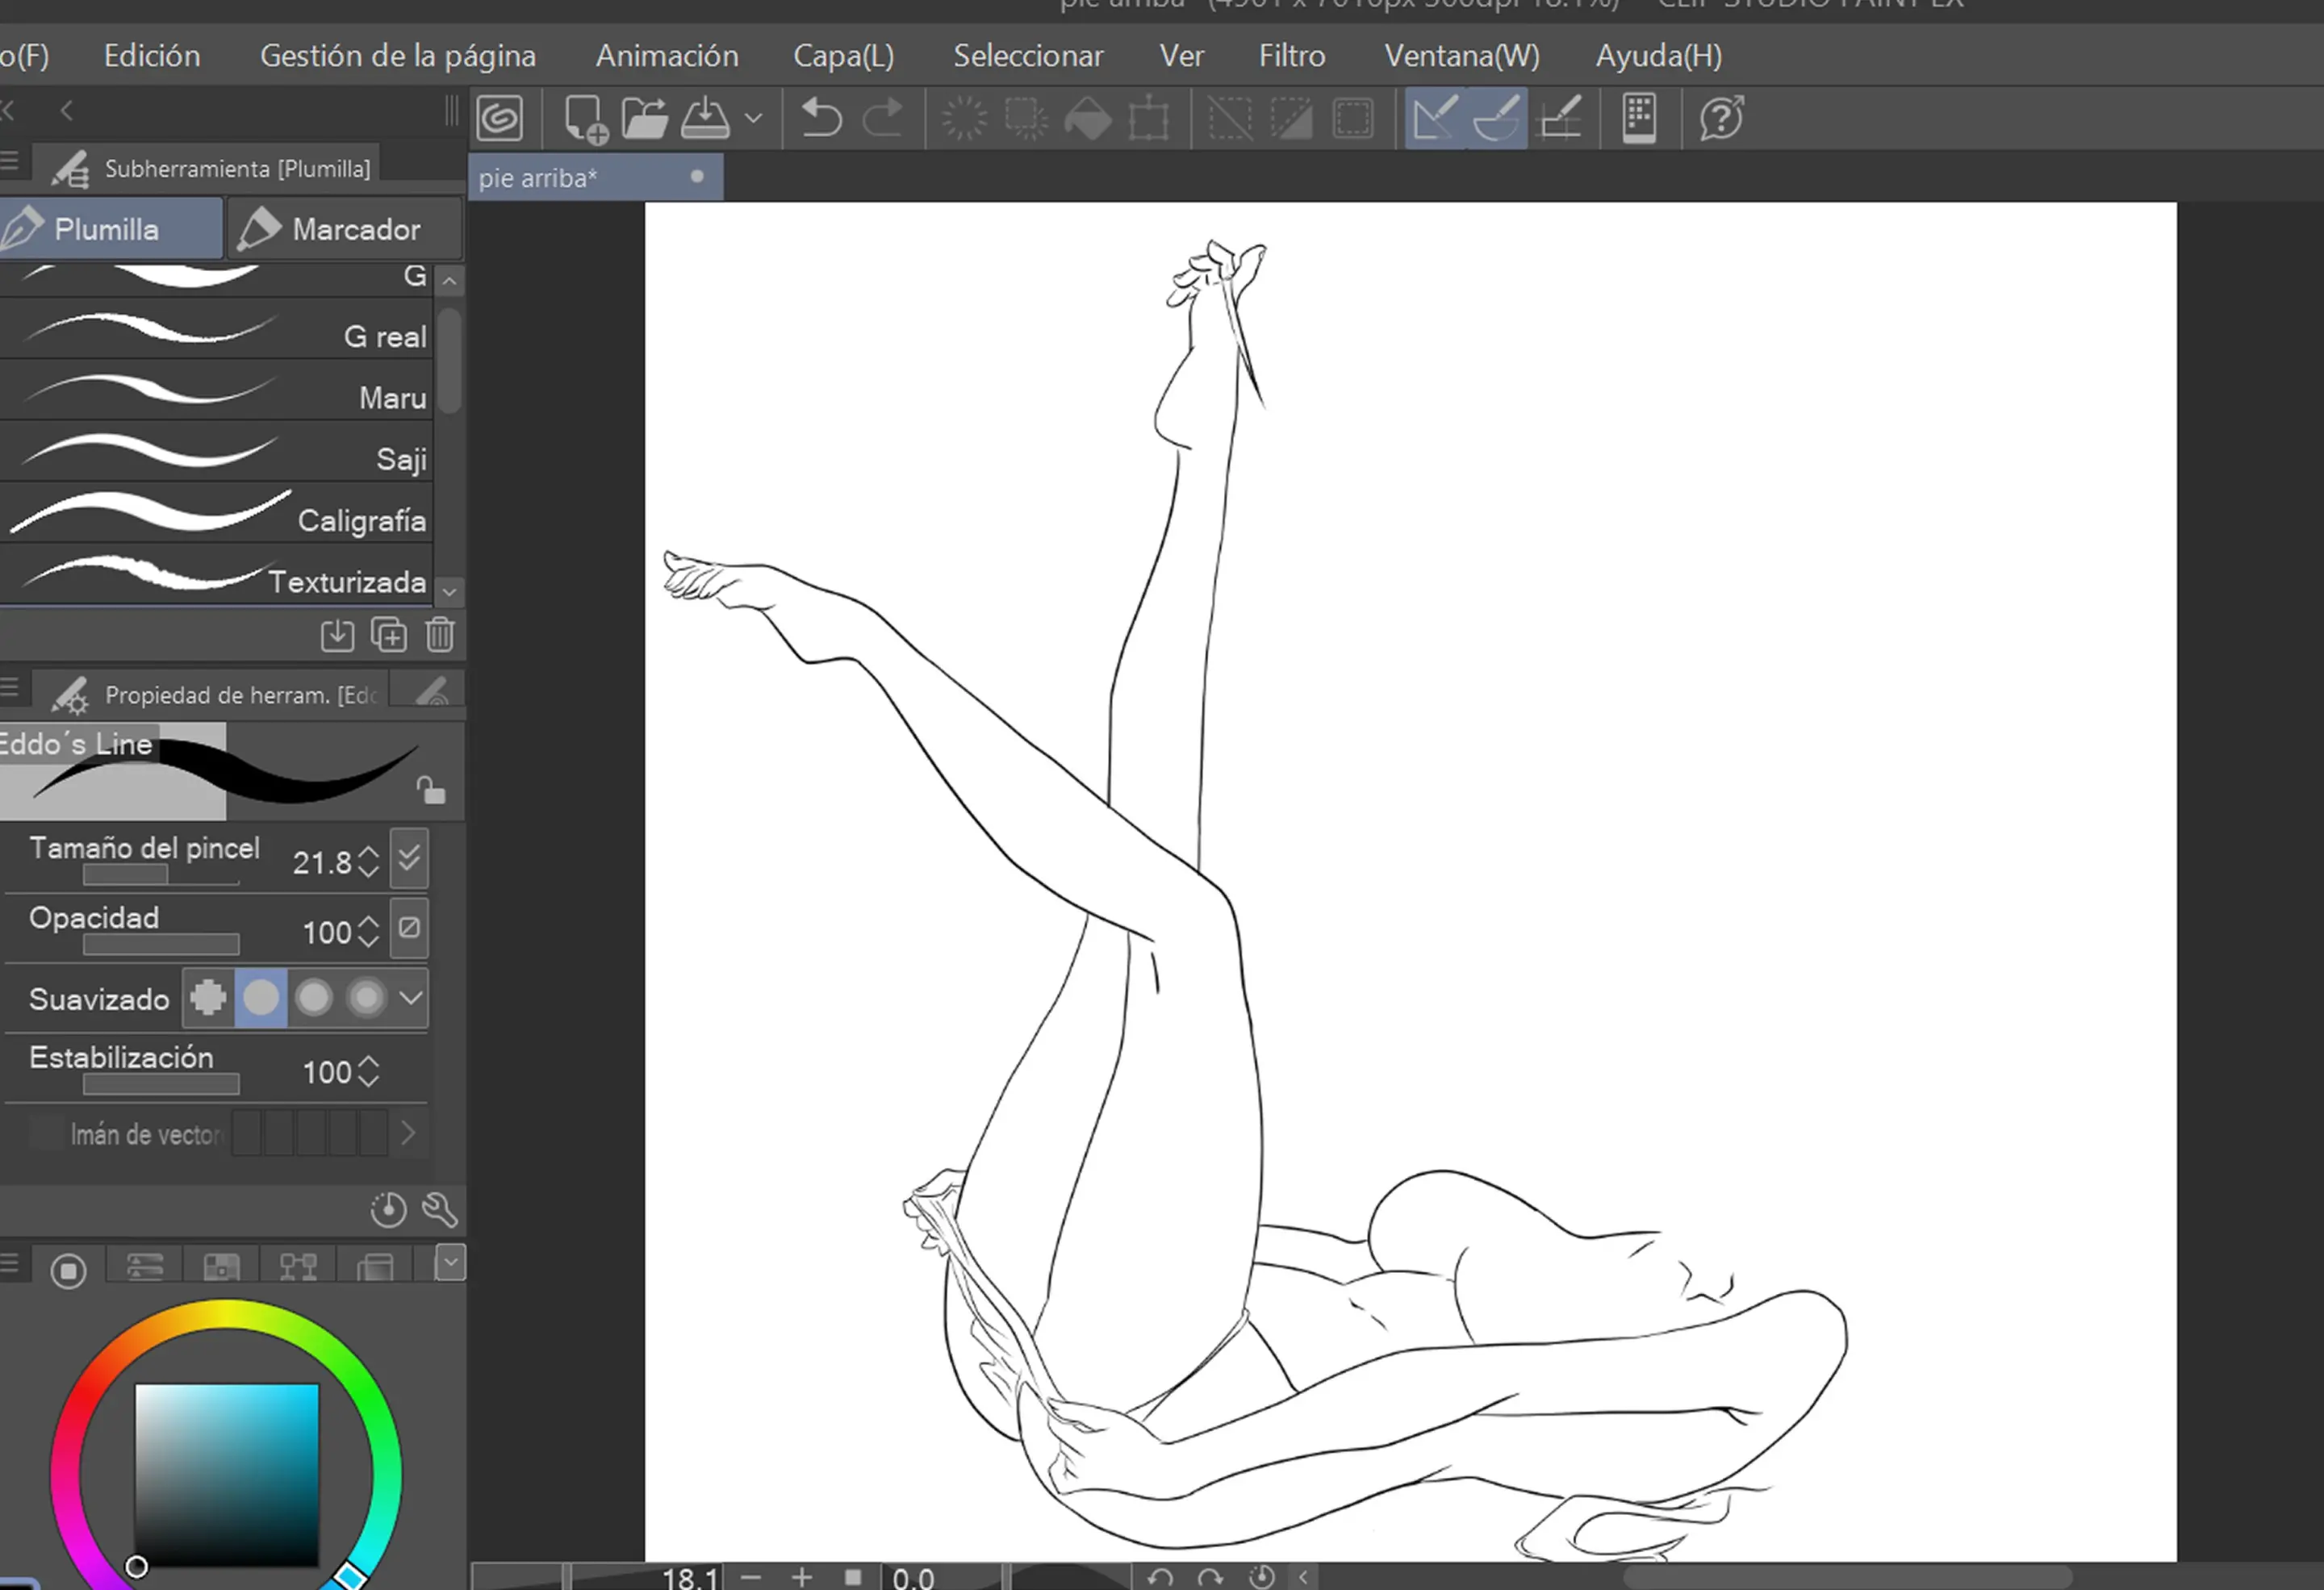Viewport: 2324px width, 1590px height.
Task: Click Import sub tool material icon
Action: [337, 635]
